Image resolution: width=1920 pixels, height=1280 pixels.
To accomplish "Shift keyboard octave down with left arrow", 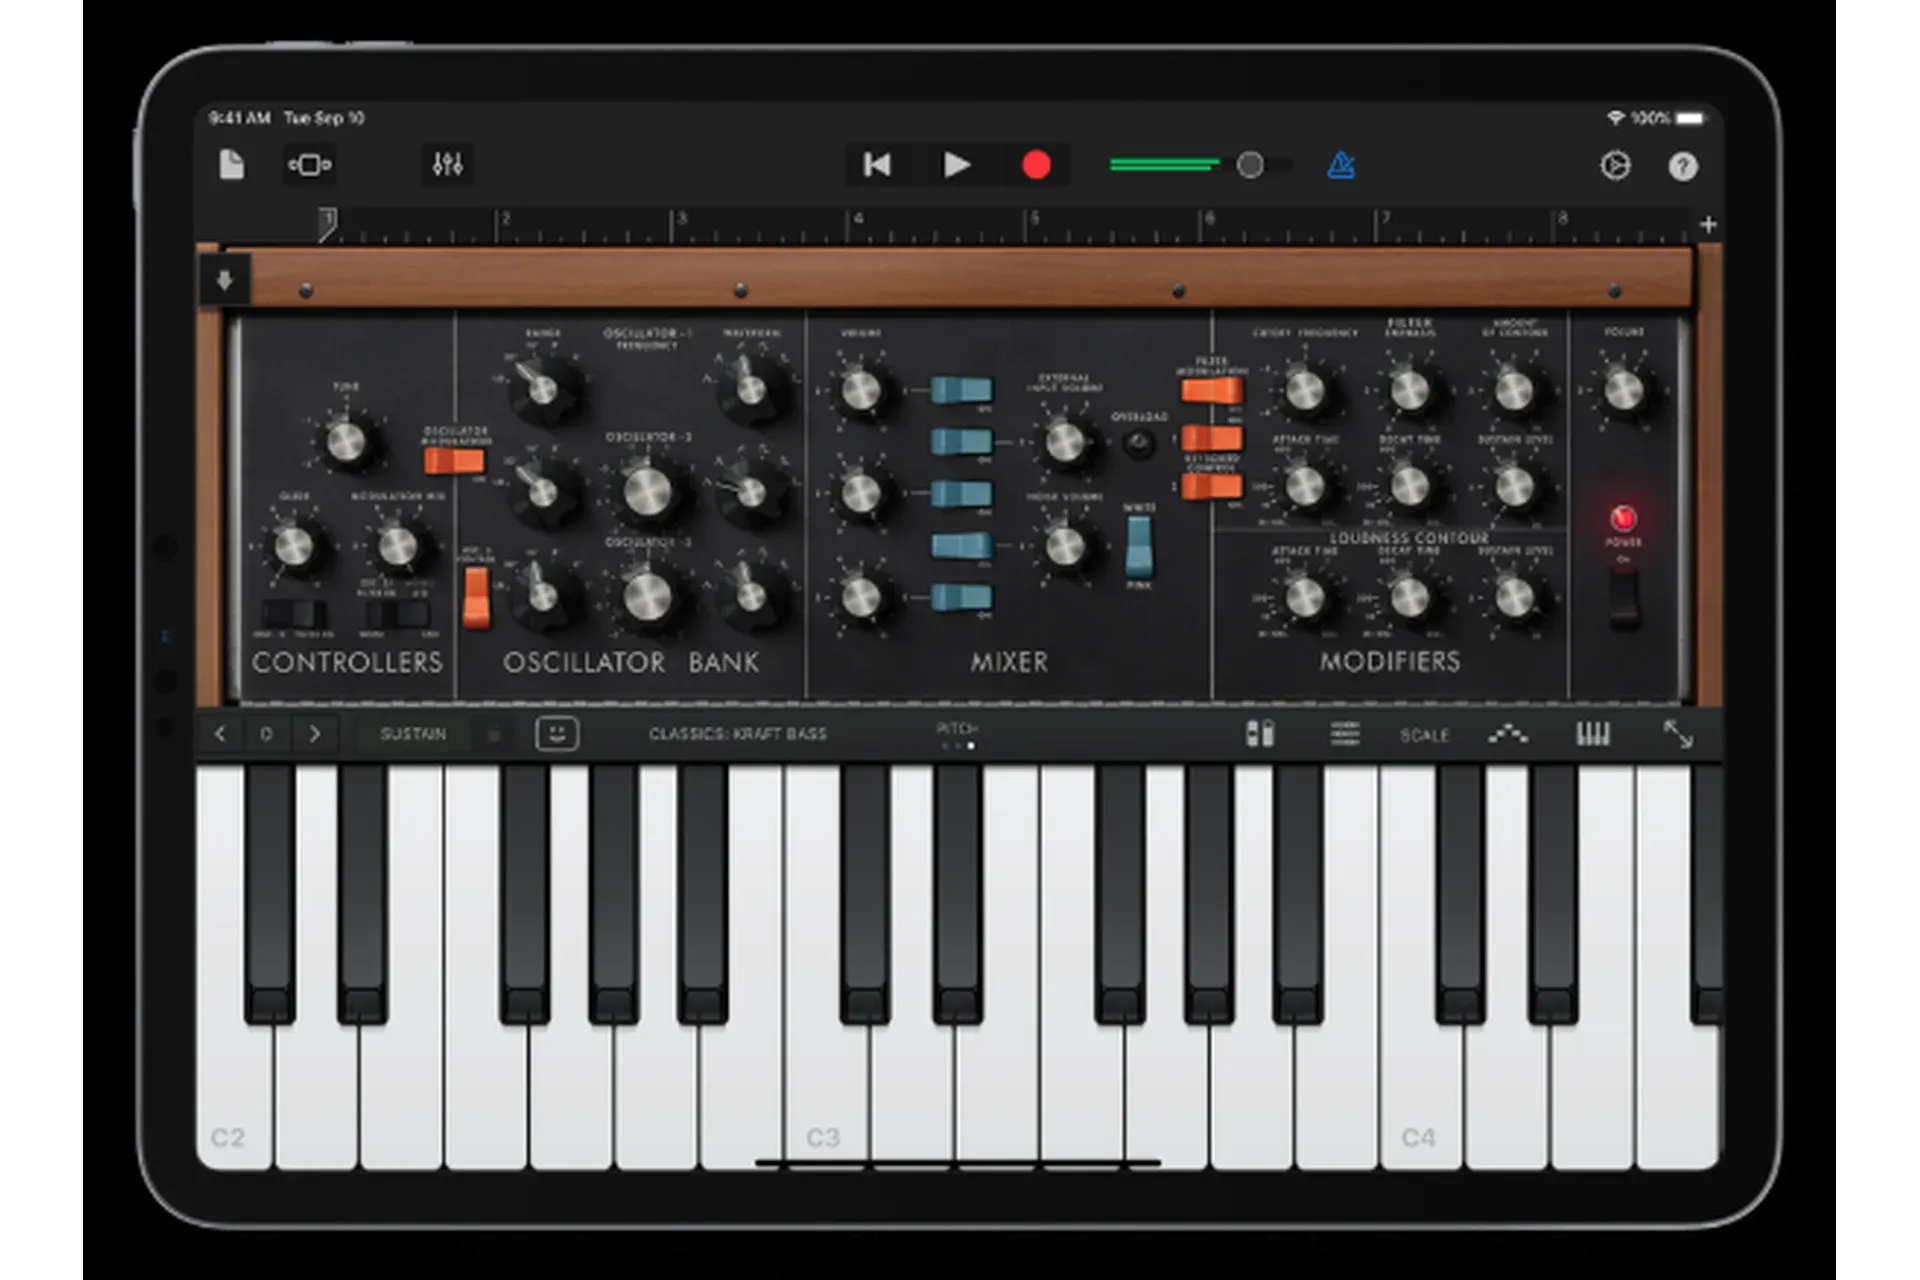I will [220, 734].
